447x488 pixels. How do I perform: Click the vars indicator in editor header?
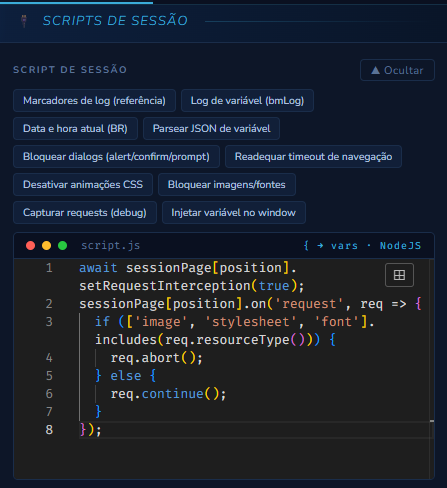[x=344, y=246]
